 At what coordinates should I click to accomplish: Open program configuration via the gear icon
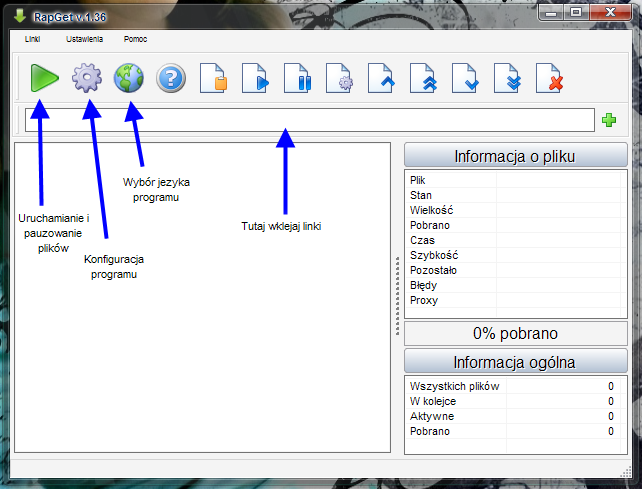87,78
